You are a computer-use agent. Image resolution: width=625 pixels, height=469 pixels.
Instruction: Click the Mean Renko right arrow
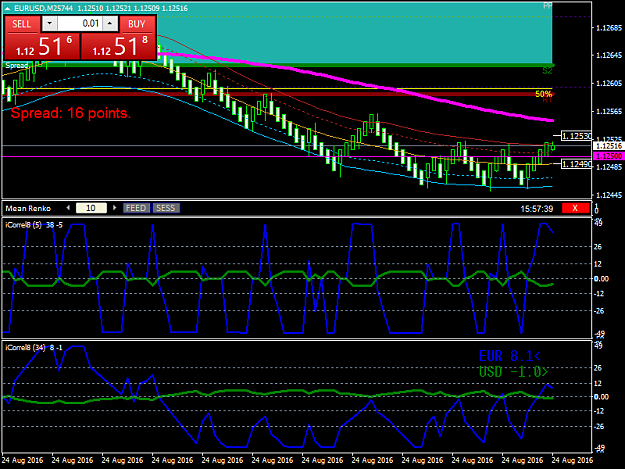click(114, 208)
